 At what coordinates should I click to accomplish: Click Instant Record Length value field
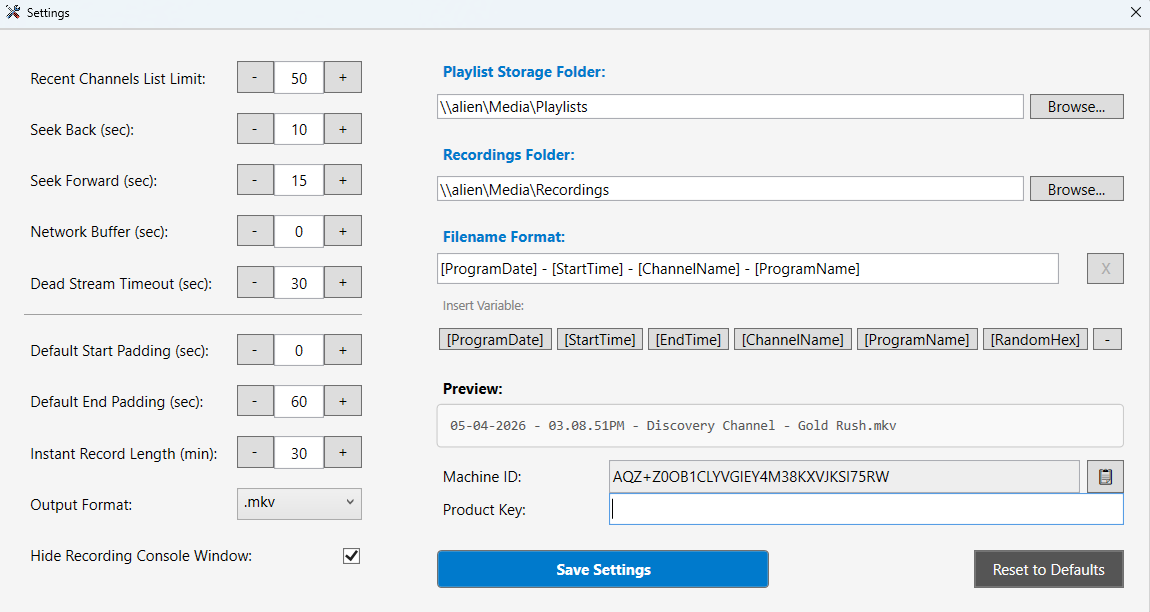coord(299,453)
